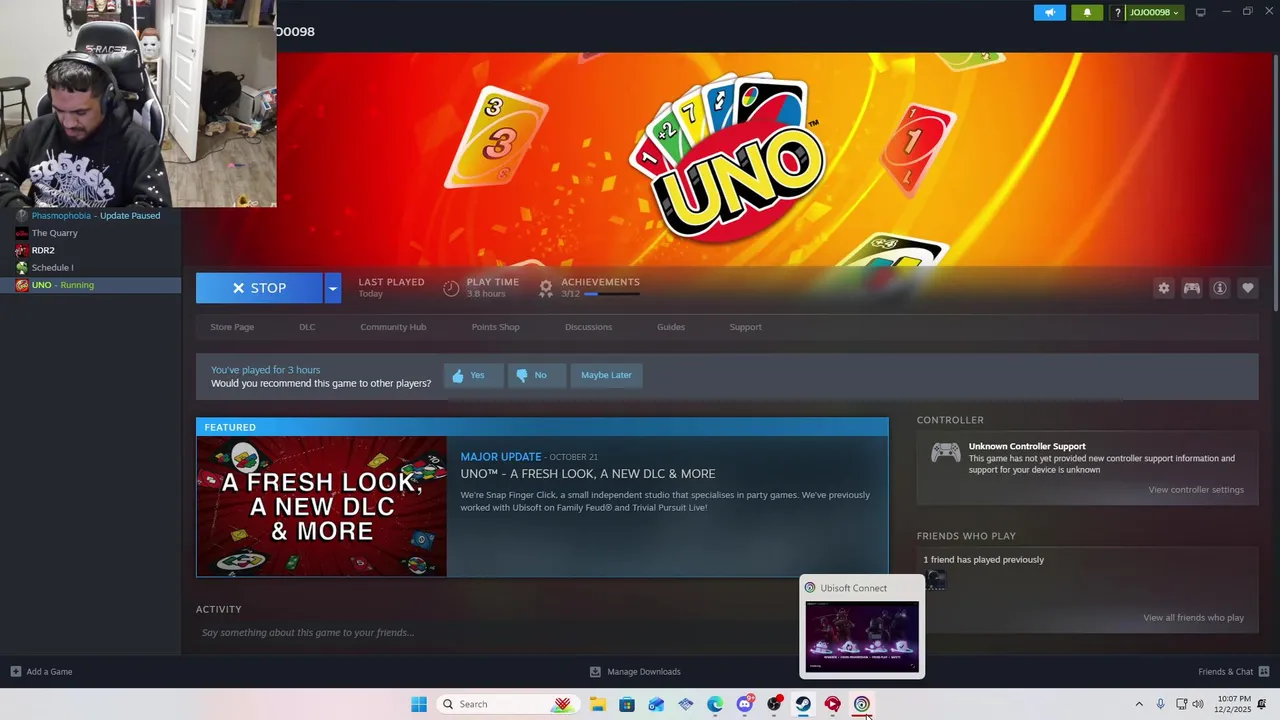Open OBS Studio from the taskbar

[774, 704]
